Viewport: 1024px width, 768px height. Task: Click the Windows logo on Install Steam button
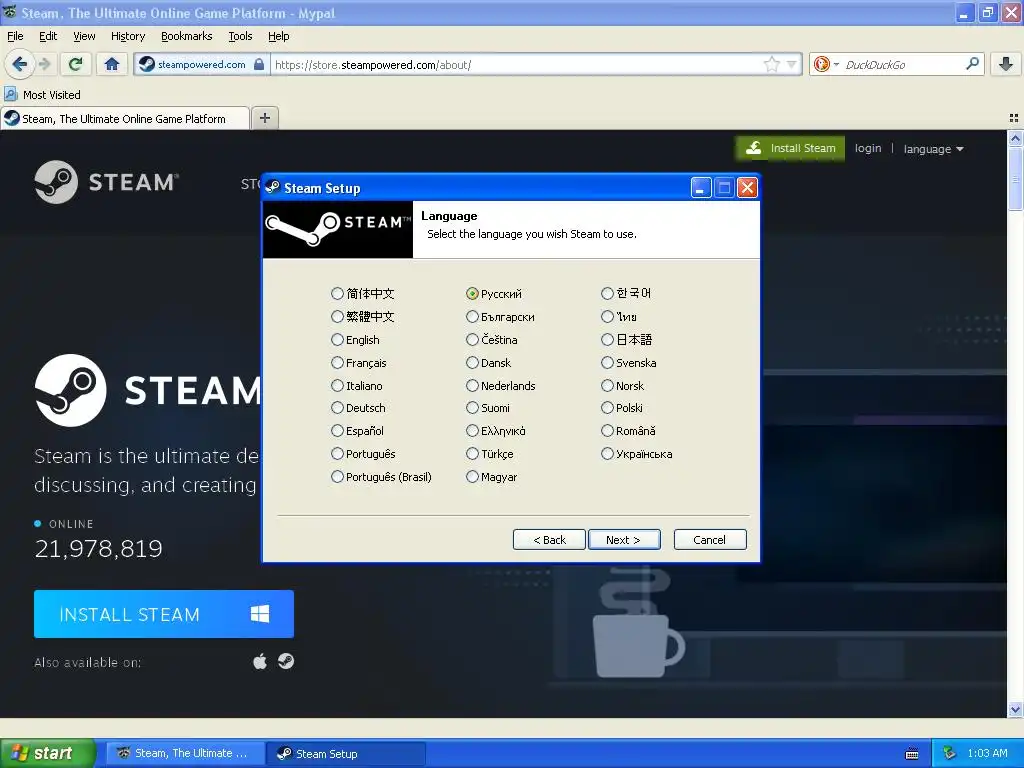[260, 614]
